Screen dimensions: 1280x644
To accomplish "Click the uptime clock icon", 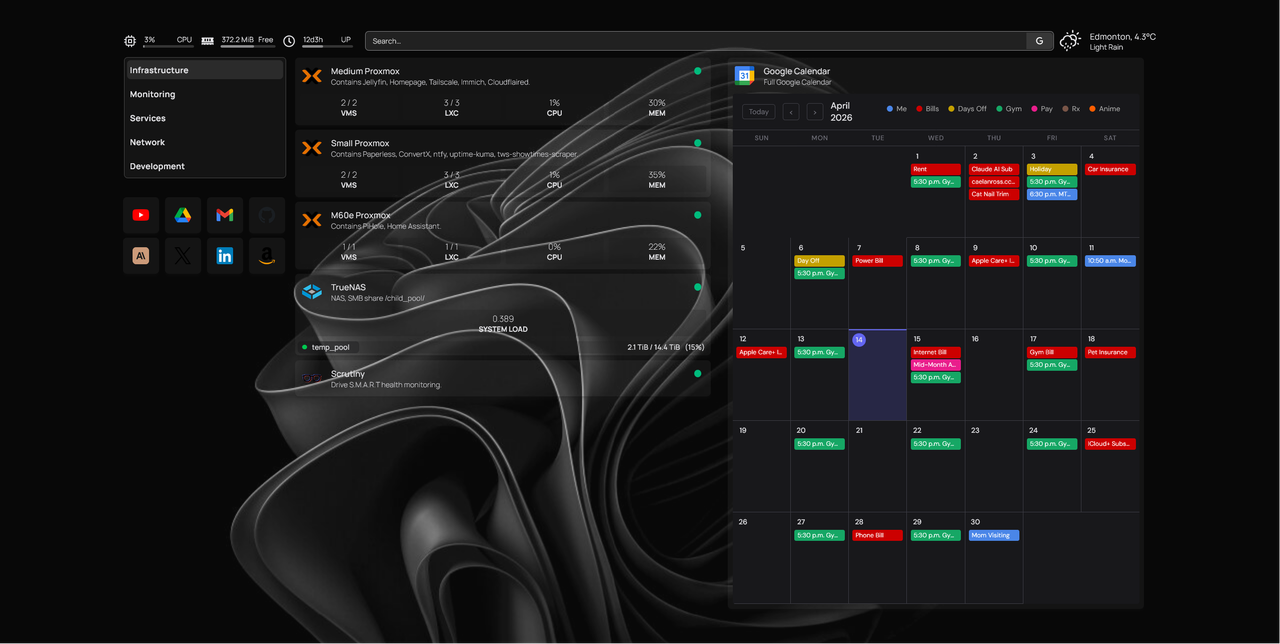I will (x=289, y=41).
